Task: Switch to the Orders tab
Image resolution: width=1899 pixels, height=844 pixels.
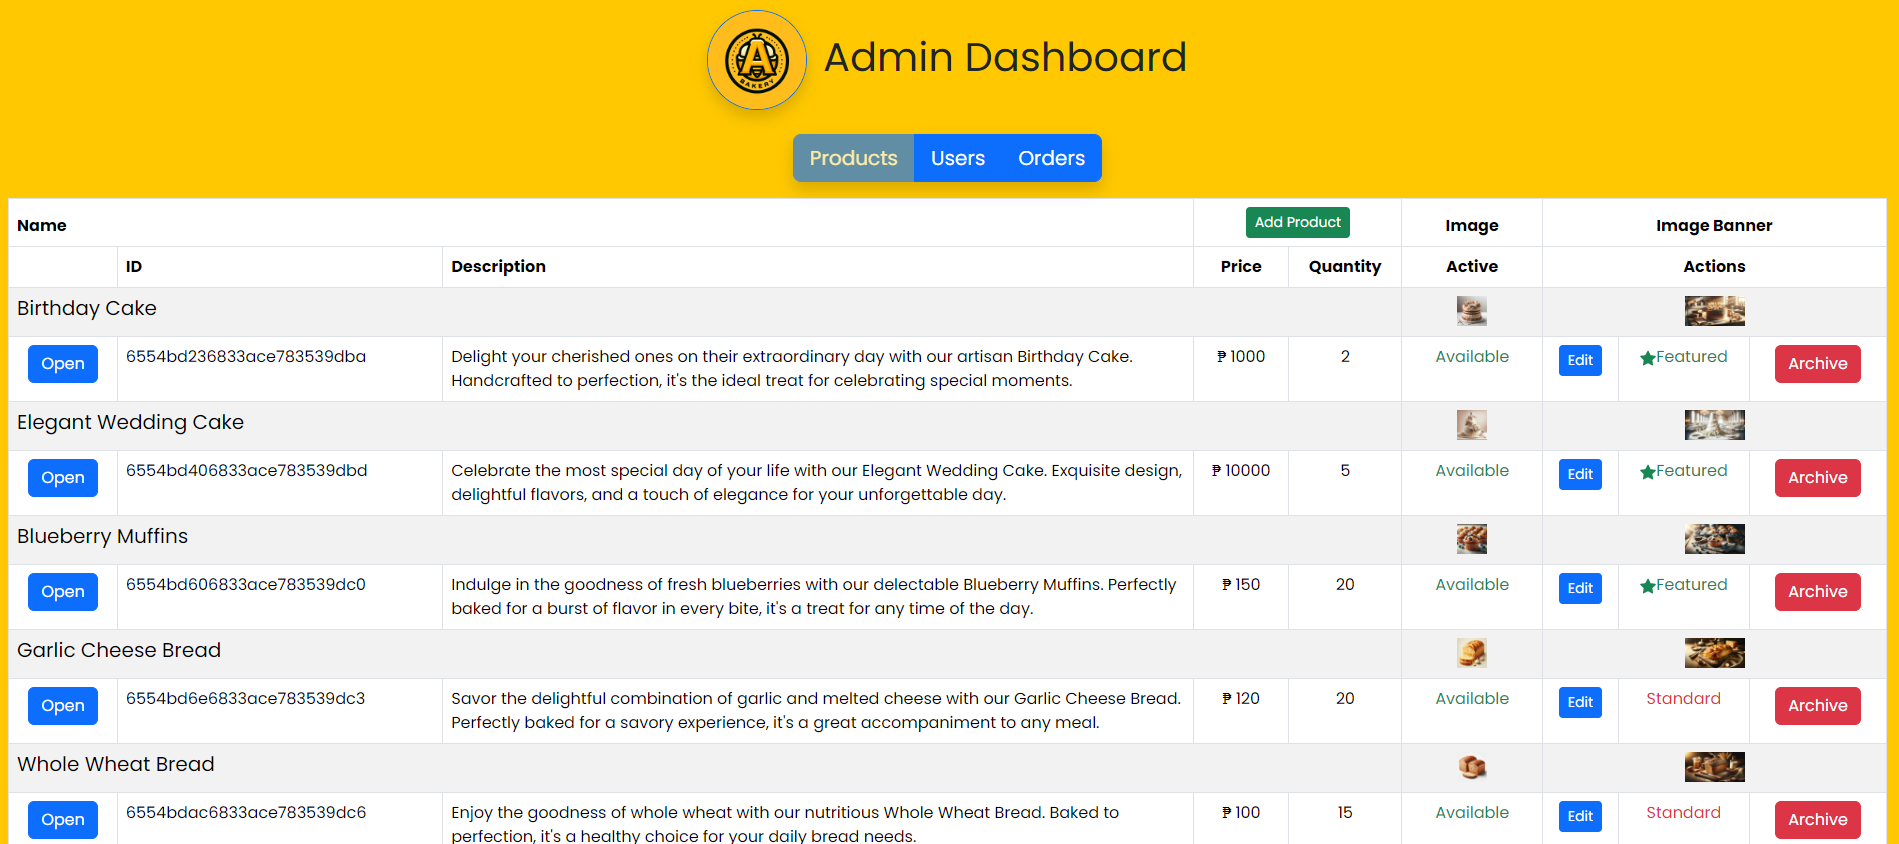Action: [1051, 158]
